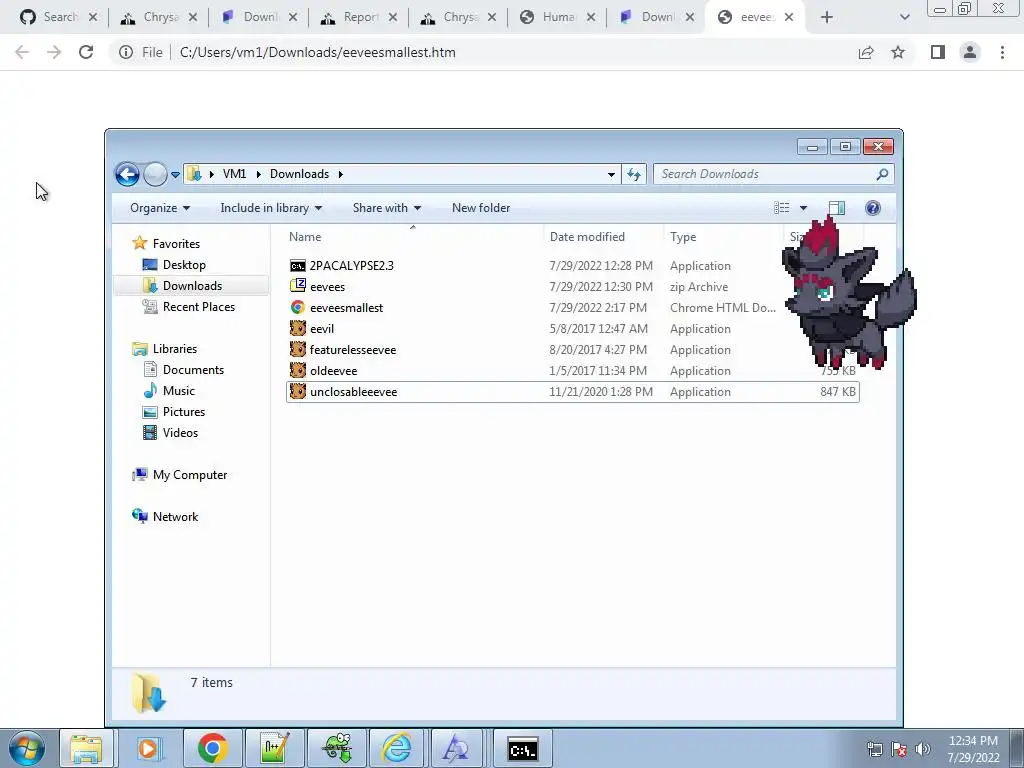Viewport: 1024px width, 768px height.
Task: Click the Zorua desktop pet sprite
Action: coord(849,294)
